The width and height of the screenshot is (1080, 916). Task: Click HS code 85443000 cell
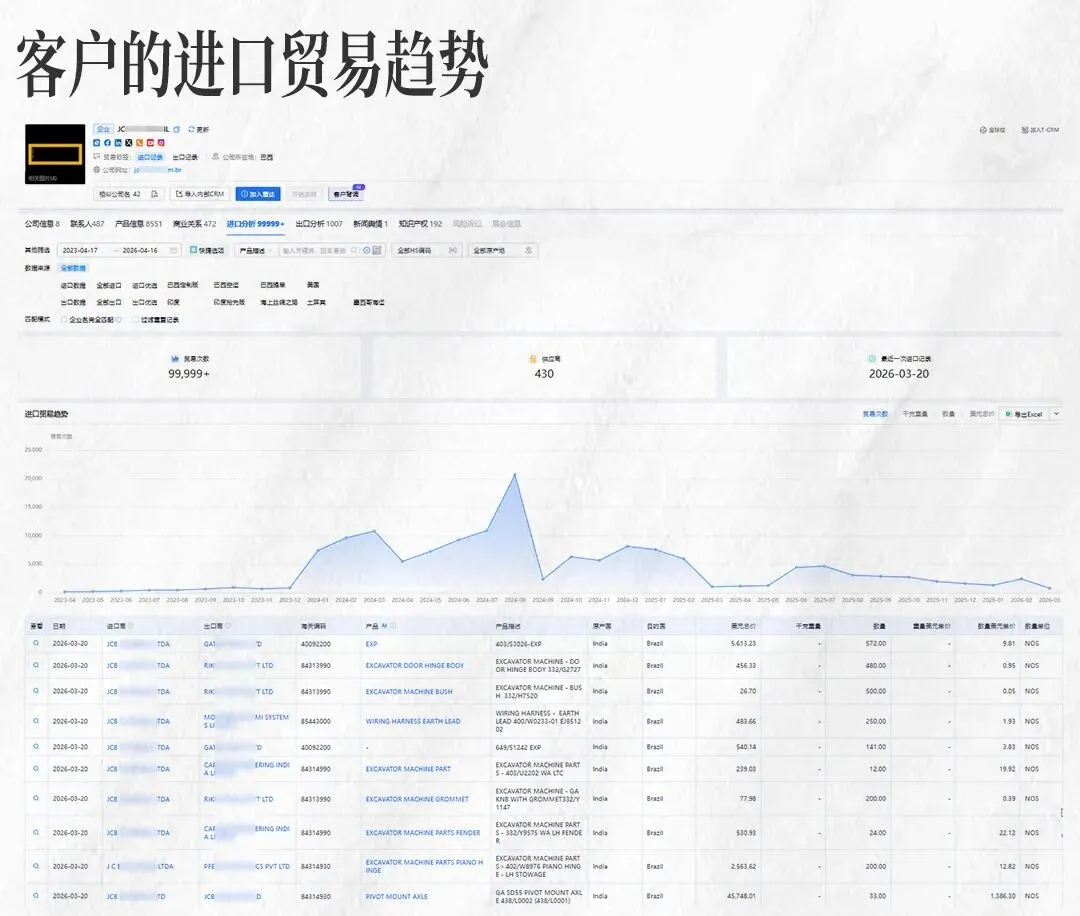click(x=315, y=721)
